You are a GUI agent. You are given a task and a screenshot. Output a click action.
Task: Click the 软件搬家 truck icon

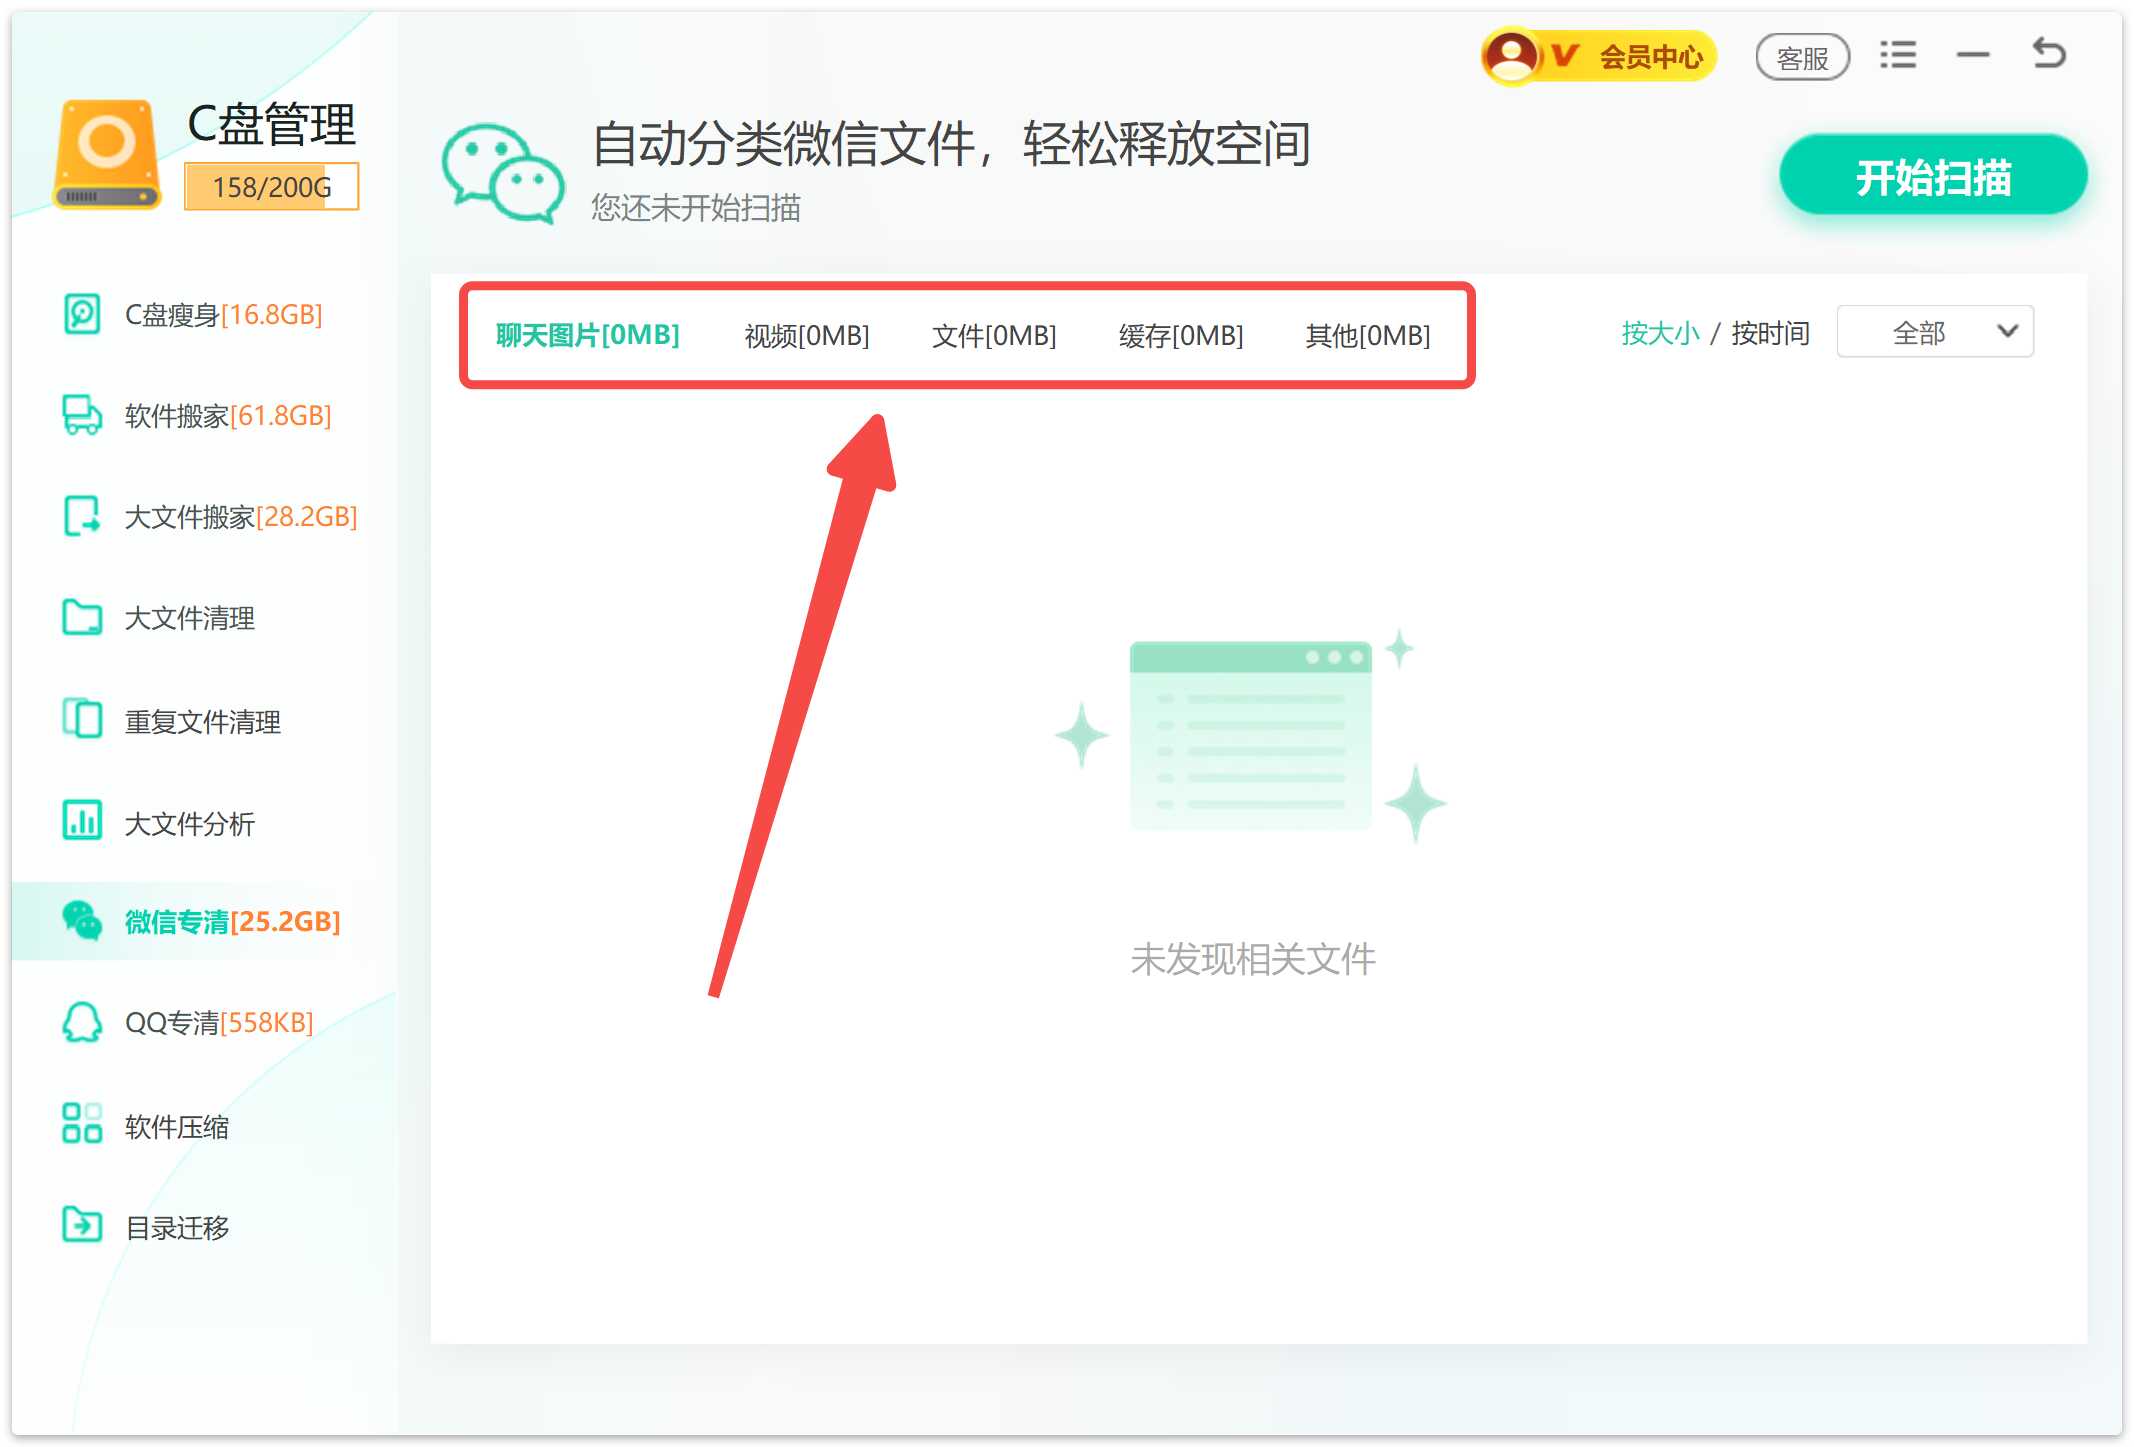82,415
